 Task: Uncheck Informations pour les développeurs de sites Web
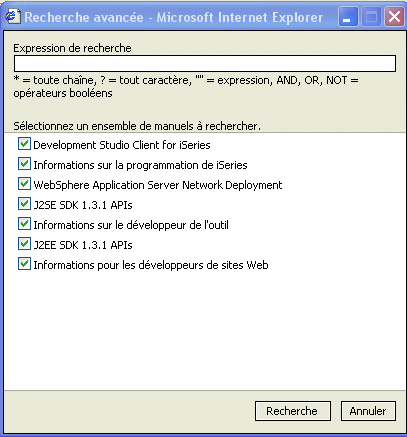(24, 264)
